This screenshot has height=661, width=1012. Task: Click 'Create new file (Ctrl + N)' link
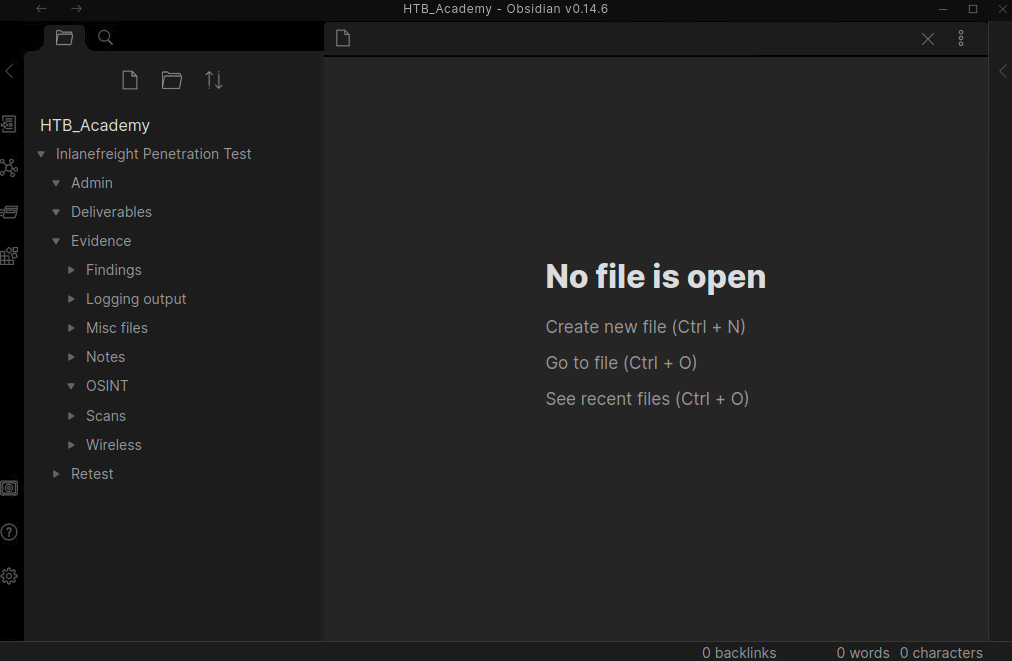[645, 327]
